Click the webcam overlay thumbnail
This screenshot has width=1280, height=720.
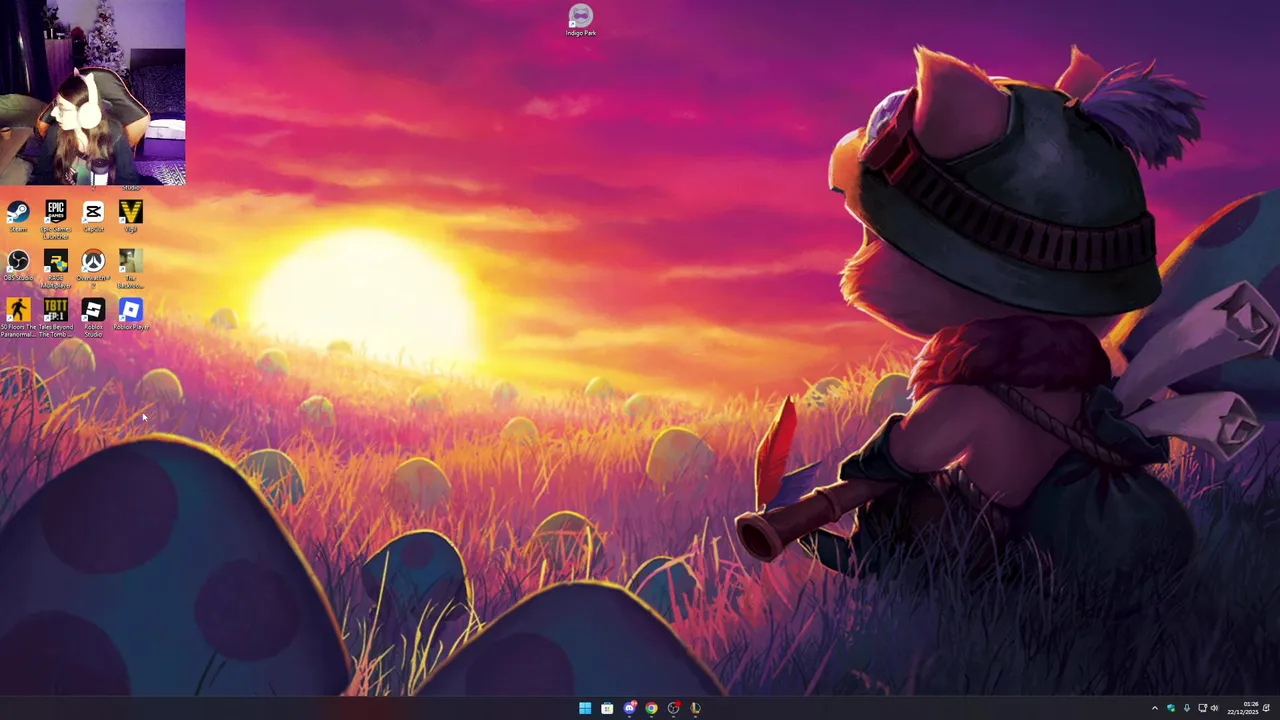point(92,93)
